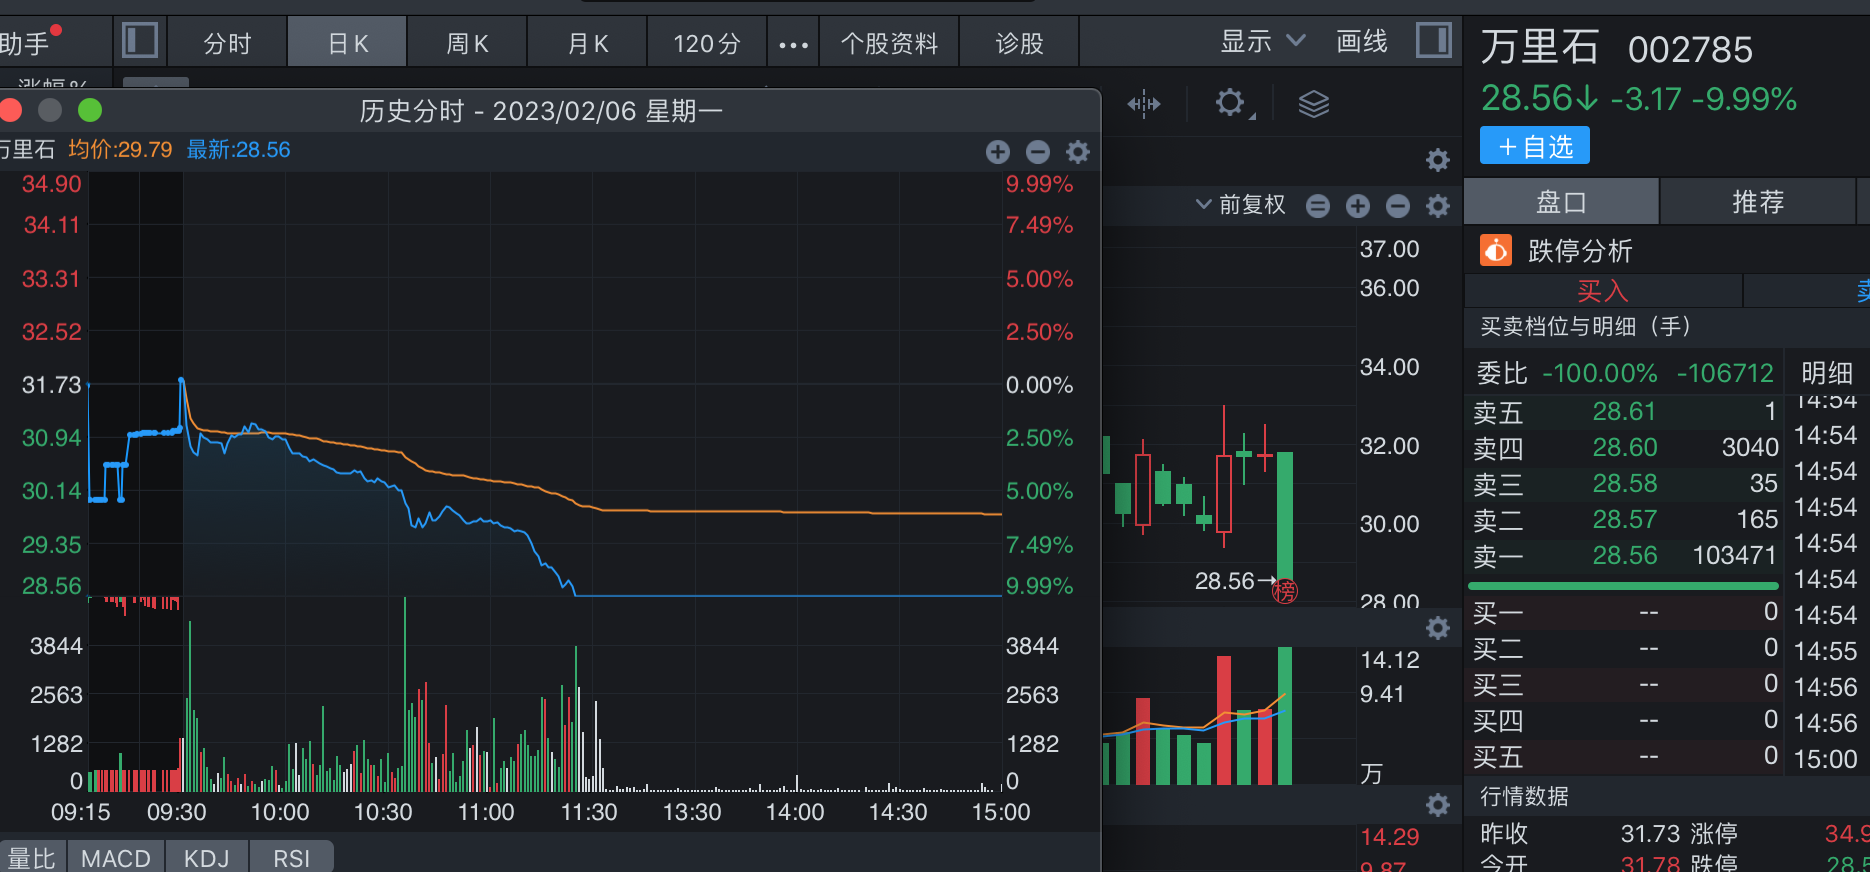Click the orange 跌停分析 icon
The image size is (1870, 872).
pyautogui.click(x=1496, y=250)
